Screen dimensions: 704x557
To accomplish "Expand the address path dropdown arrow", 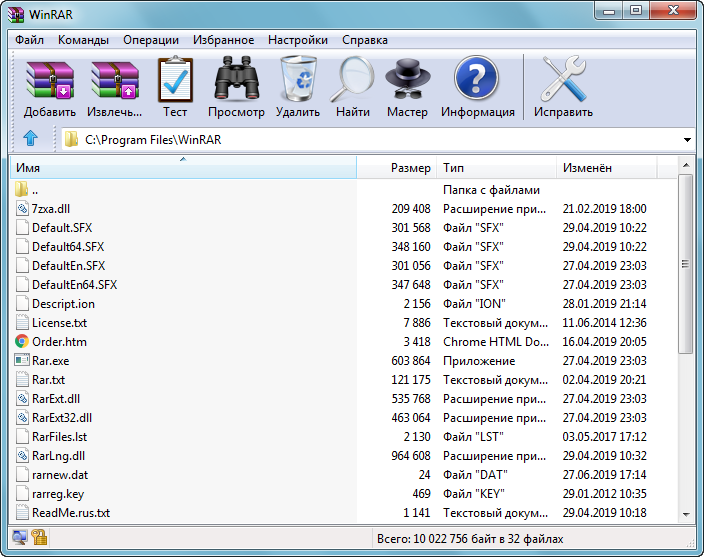I will click(687, 140).
